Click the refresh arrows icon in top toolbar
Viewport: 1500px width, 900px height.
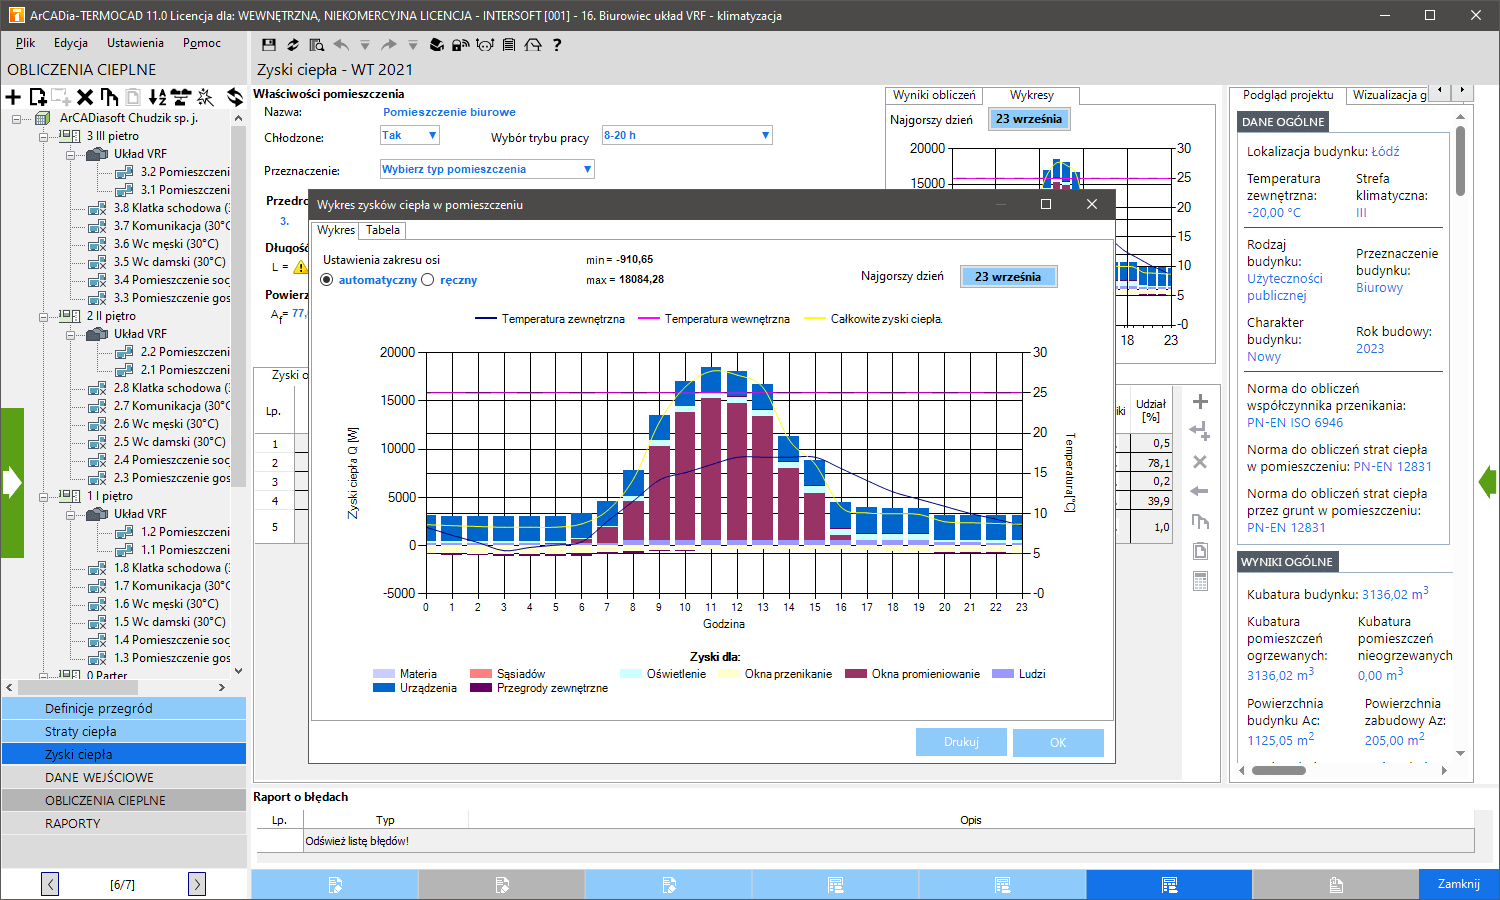[292, 44]
